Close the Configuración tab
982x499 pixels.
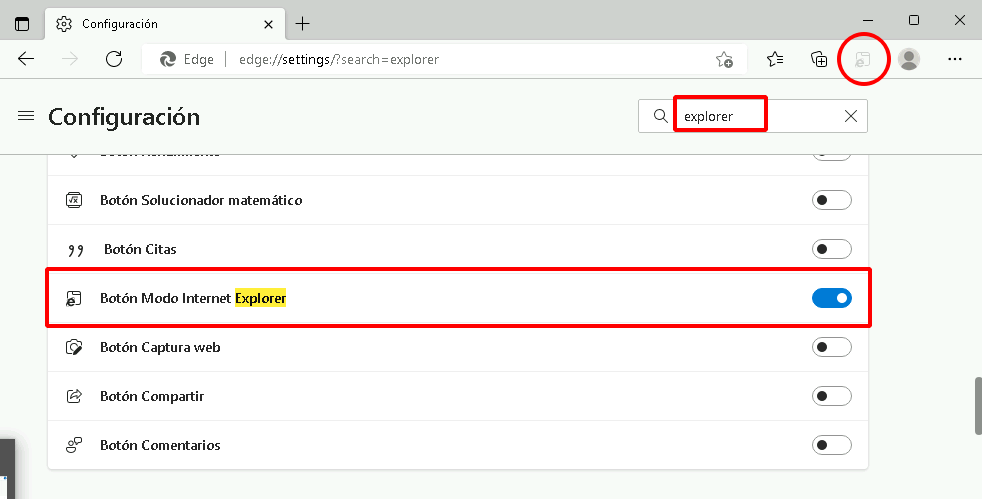(268, 24)
